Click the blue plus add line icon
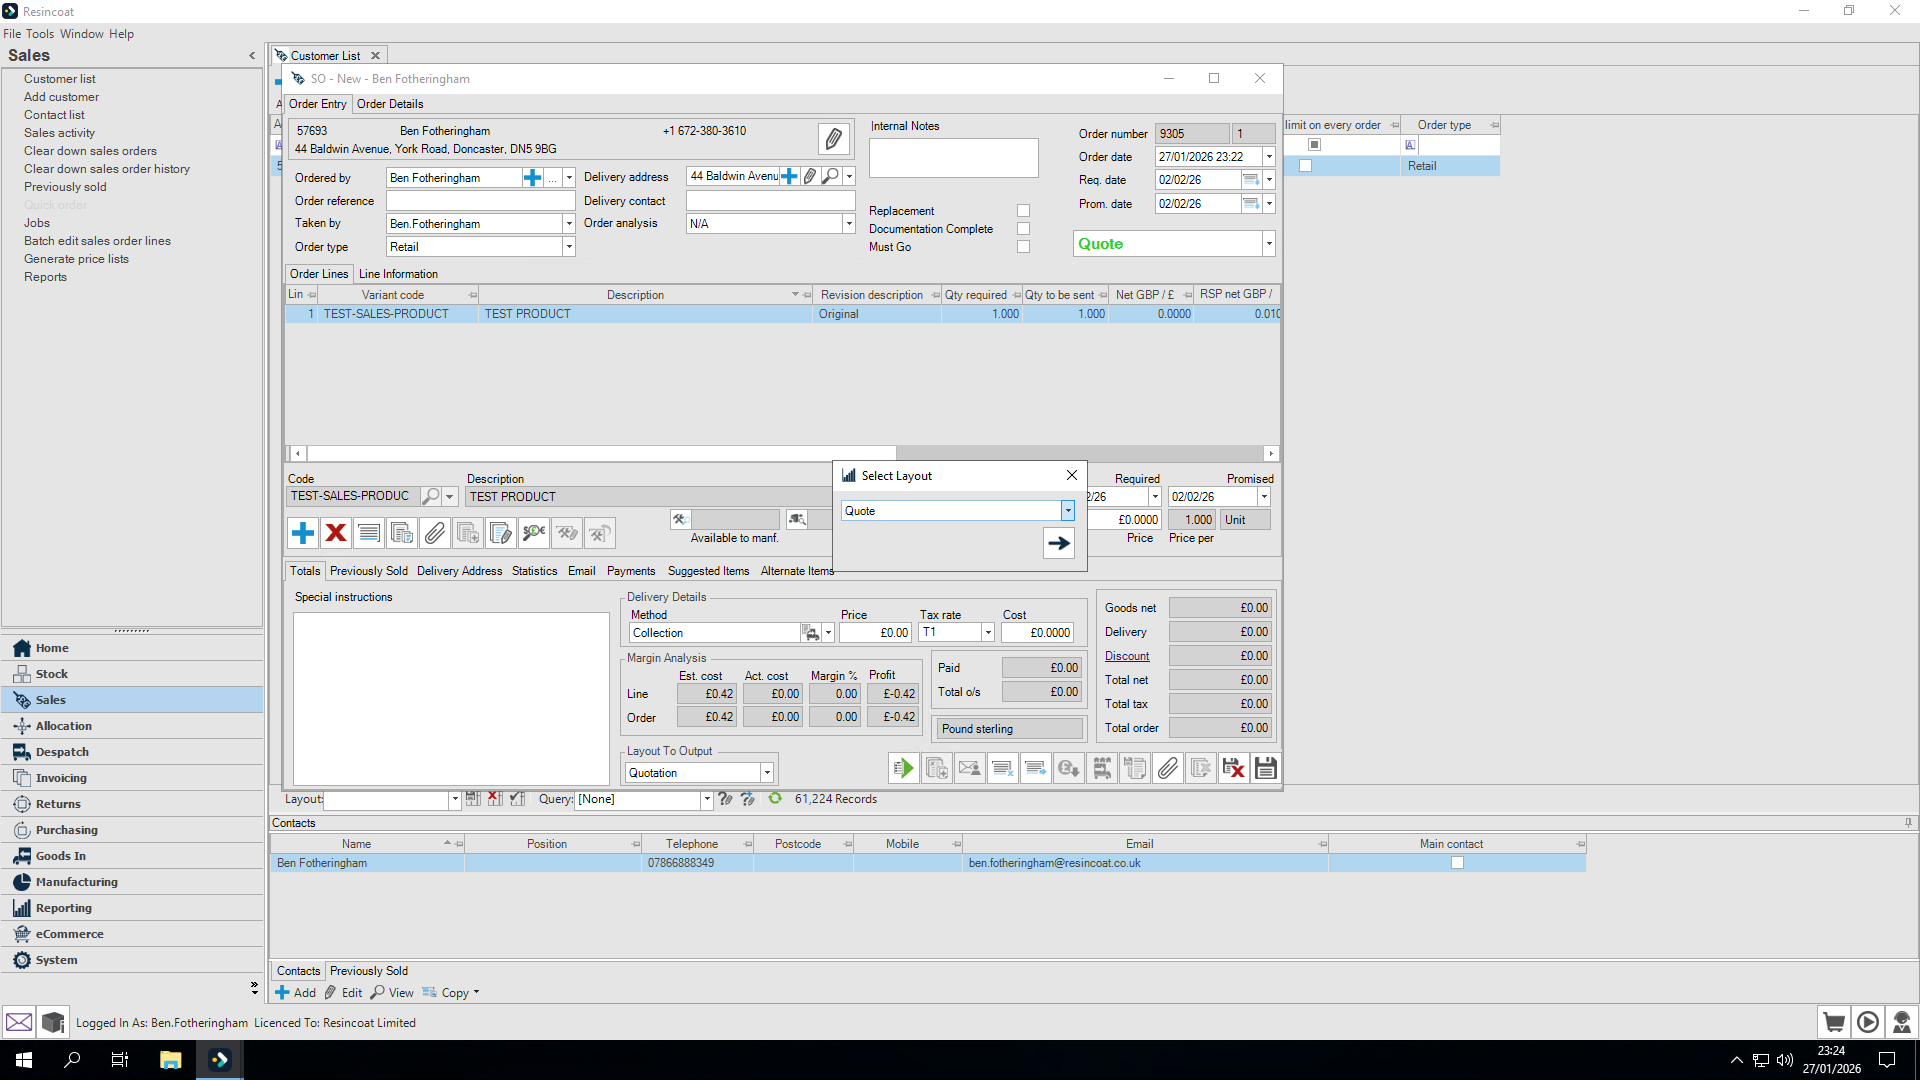 [x=302, y=533]
